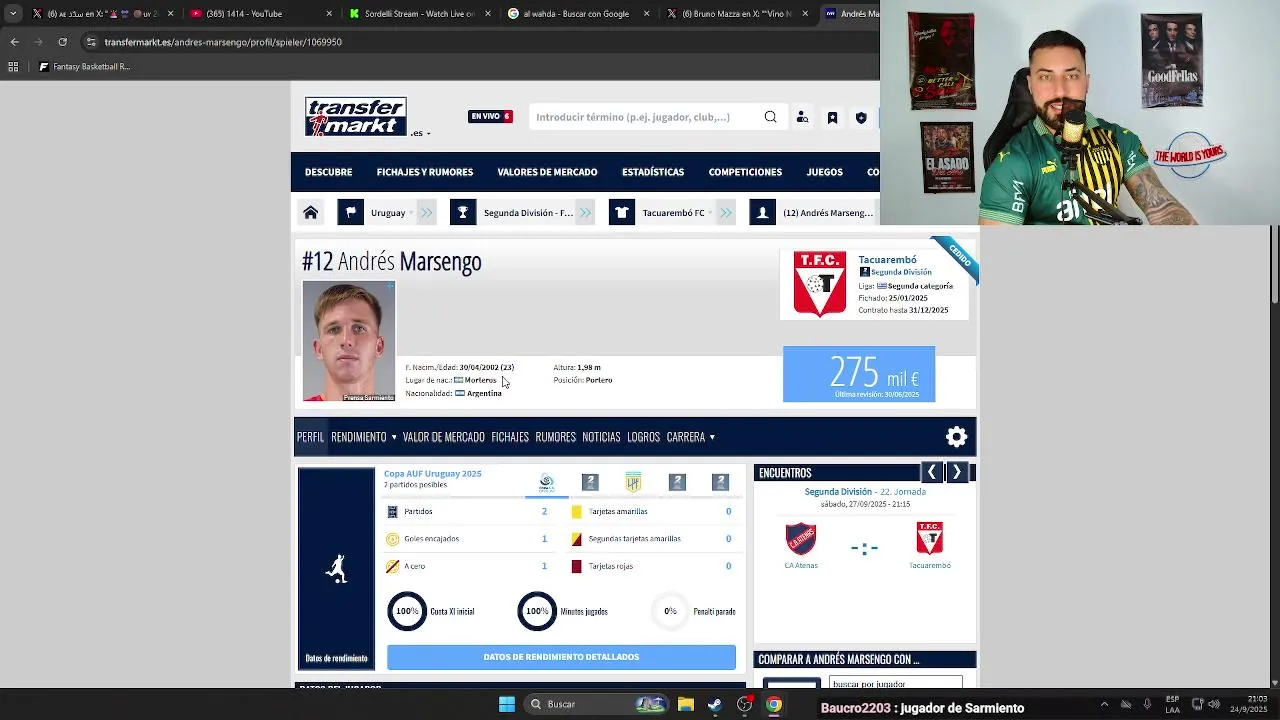Image resolution: width=1280 pixels, height=720 pixels.
Task: Open the Noticias tab
Action: click(601, 437)
